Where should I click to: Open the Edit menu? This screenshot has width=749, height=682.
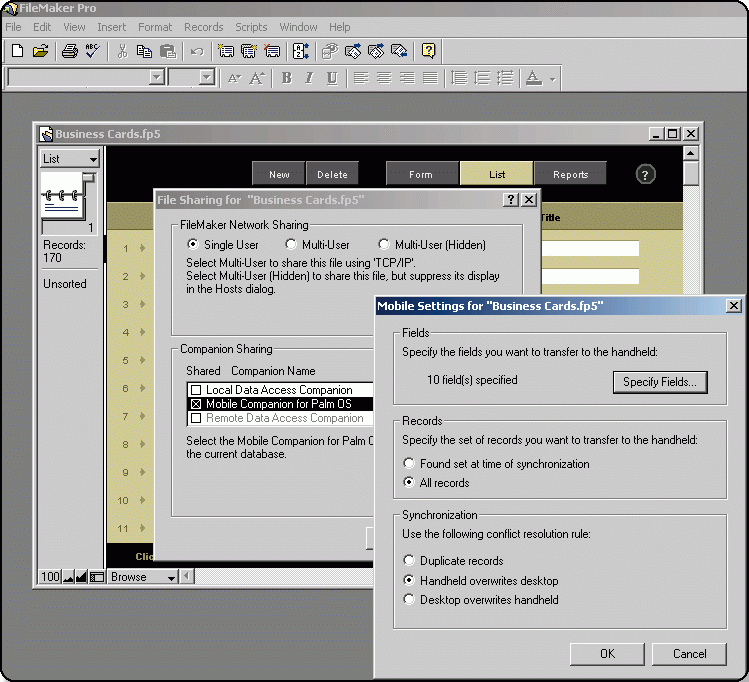[42, 27]
